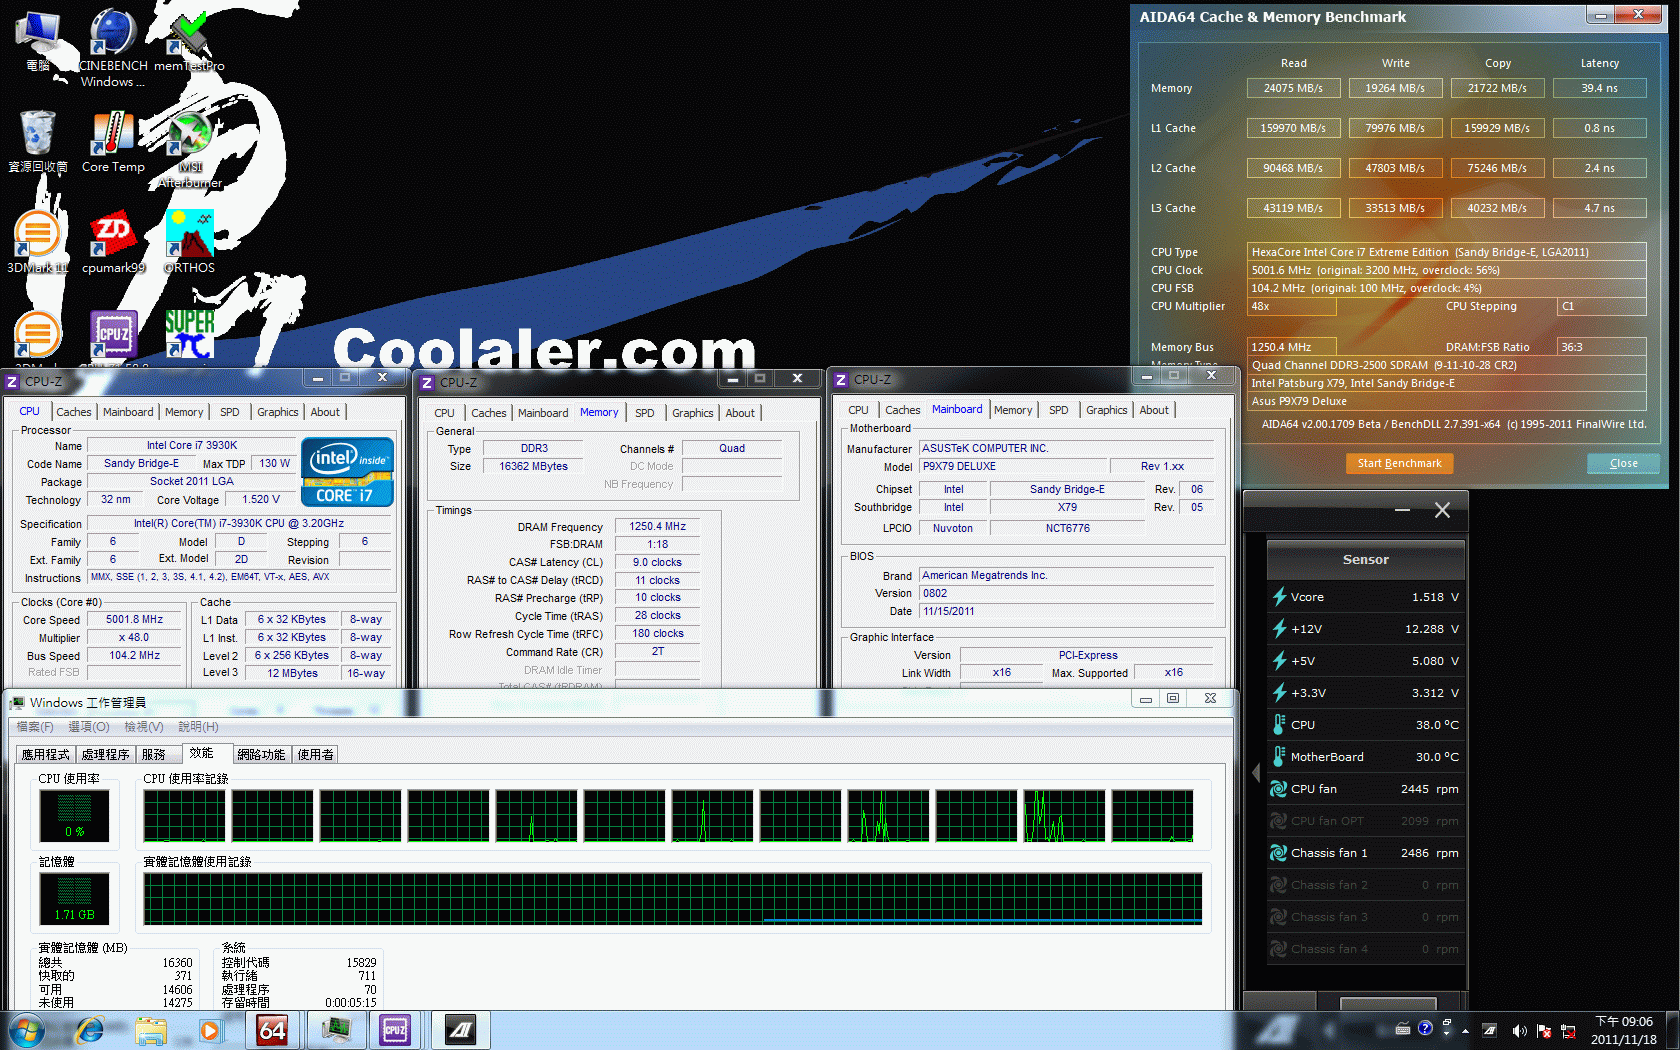Click the MotherBoard thermometer icon in Sensor
The image size is (1680, 1050).
[x=1279, y=757]
